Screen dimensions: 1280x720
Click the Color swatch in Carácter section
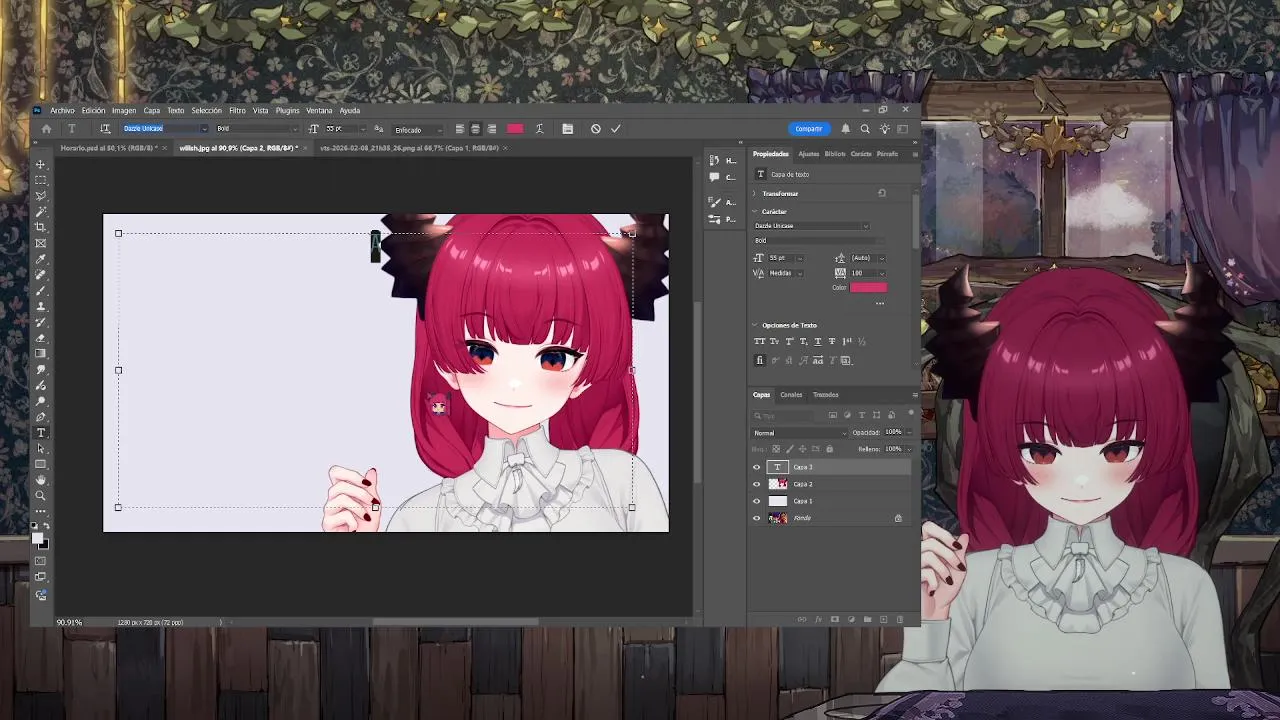click(x=868, y=288)
